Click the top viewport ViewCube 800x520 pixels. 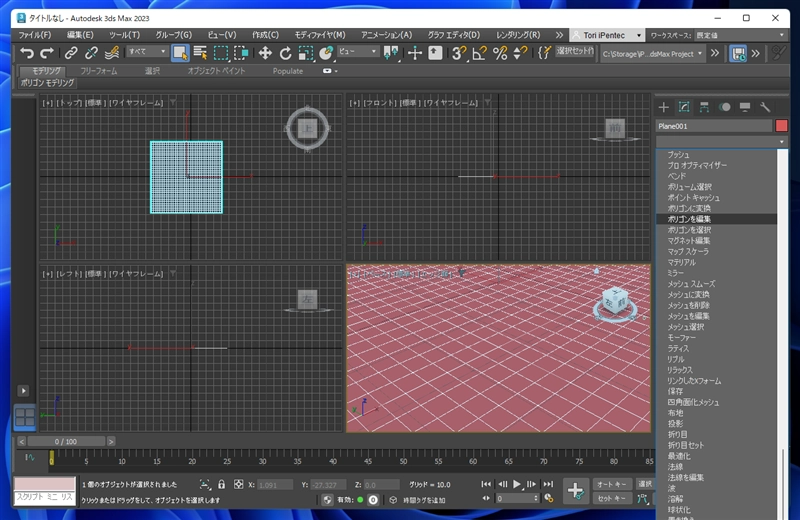tap(307, 129)
